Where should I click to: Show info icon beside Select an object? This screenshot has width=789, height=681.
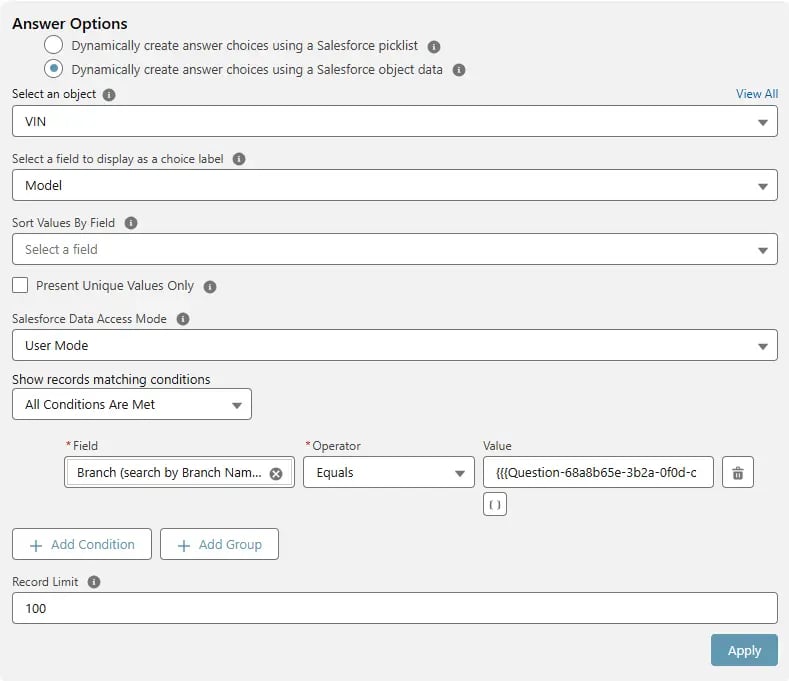(x=109, y=95)
